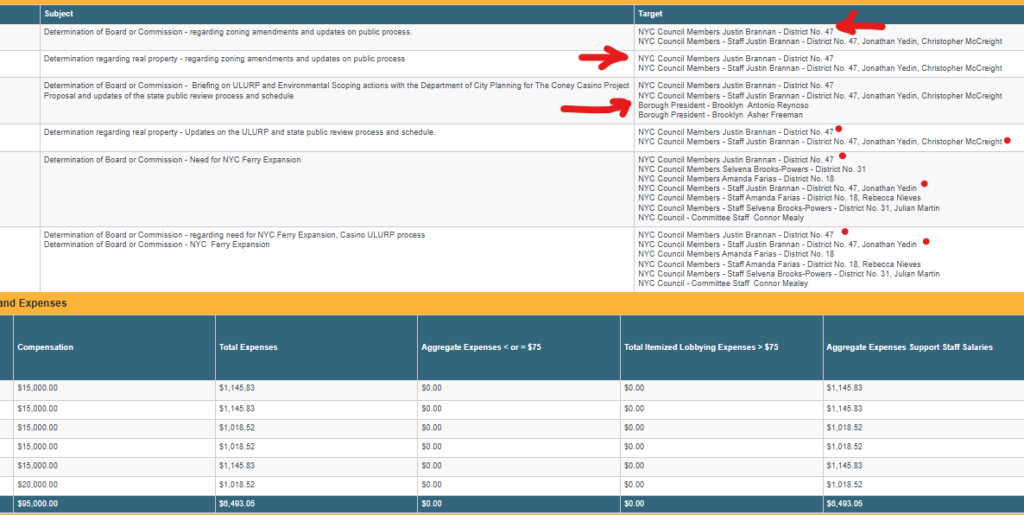The width and height of the screenshot is (1024, 515).
Task: Click 'Justin Brannan - District No. 47' in 'Updates on the ULURP' row
Action: (736, 132)
